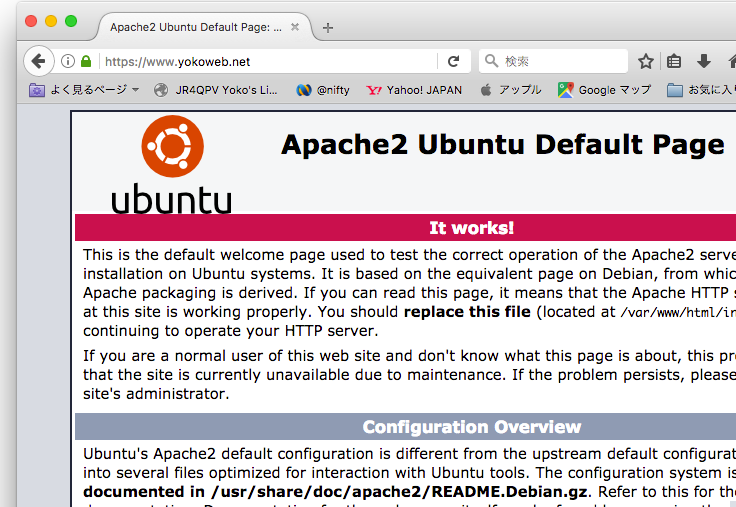Open the bookmarks list icon

(674, 61)
